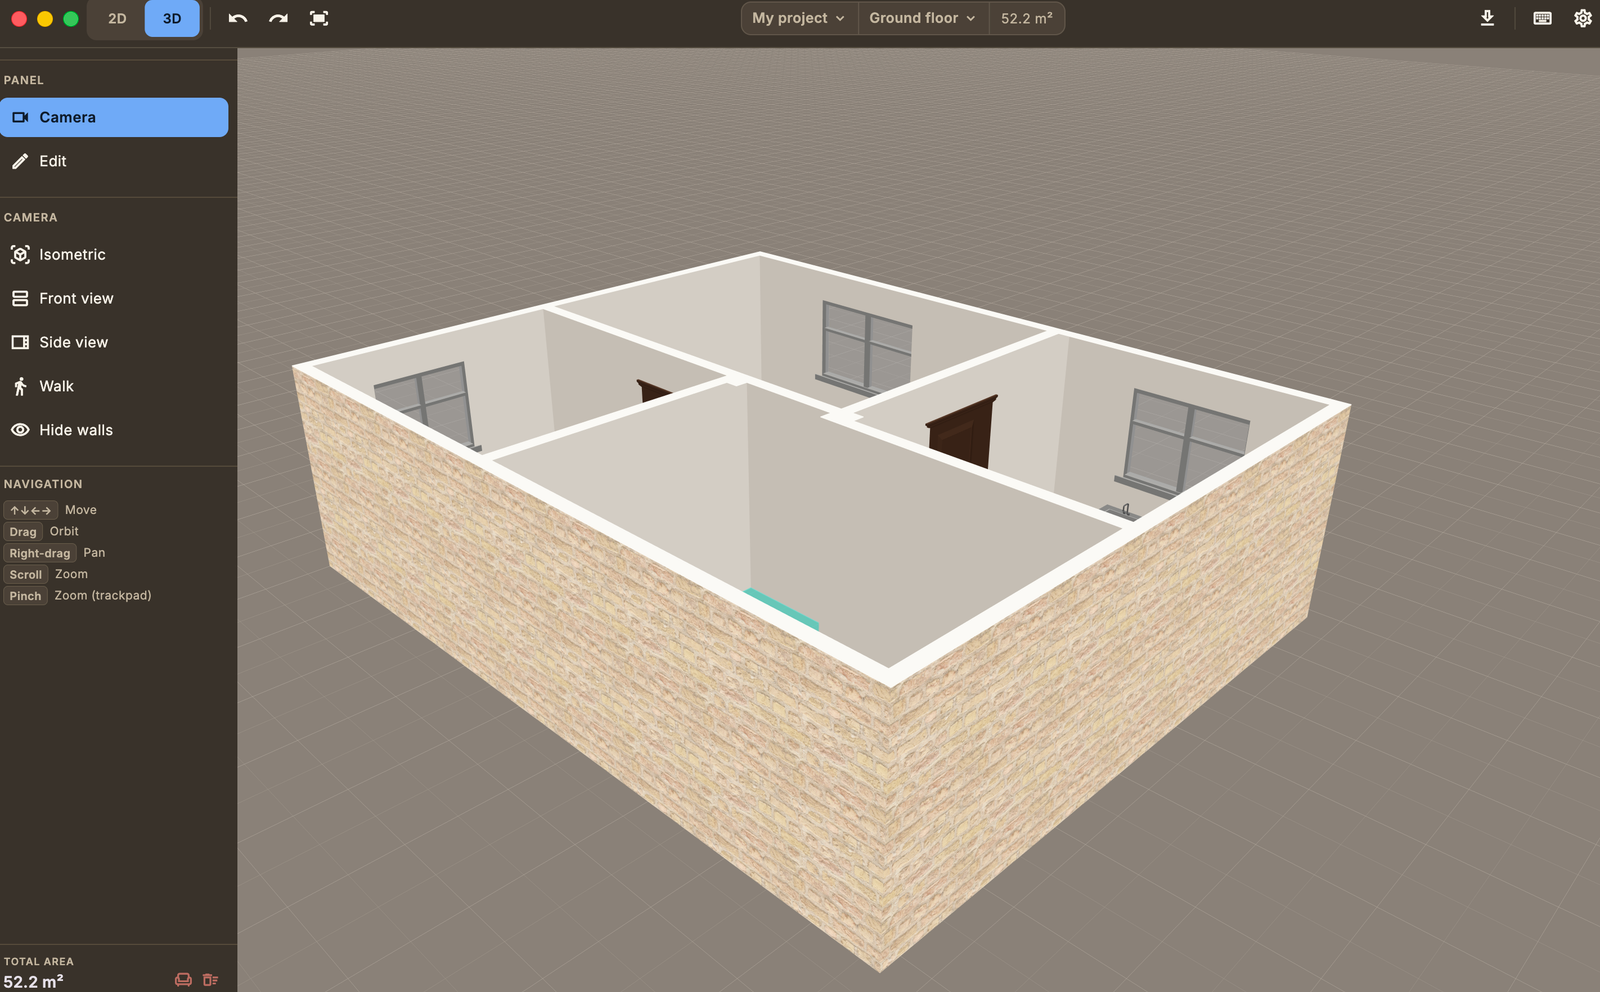Click the furniture sofa icon at bottom
Image resolution: width=1600 pixels, height=992 pixels.
click(x=183, y=980)
